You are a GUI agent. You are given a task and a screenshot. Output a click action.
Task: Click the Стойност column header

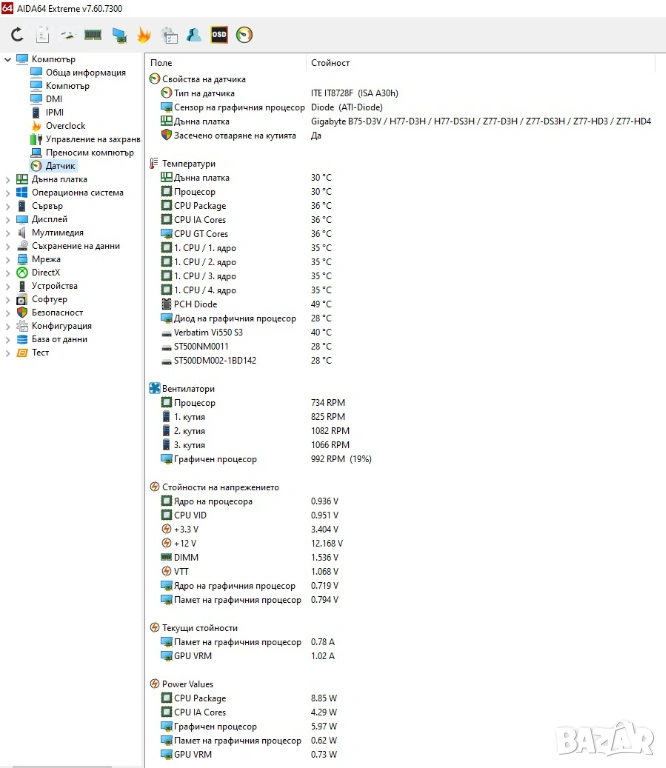click(x=331, y=62)
